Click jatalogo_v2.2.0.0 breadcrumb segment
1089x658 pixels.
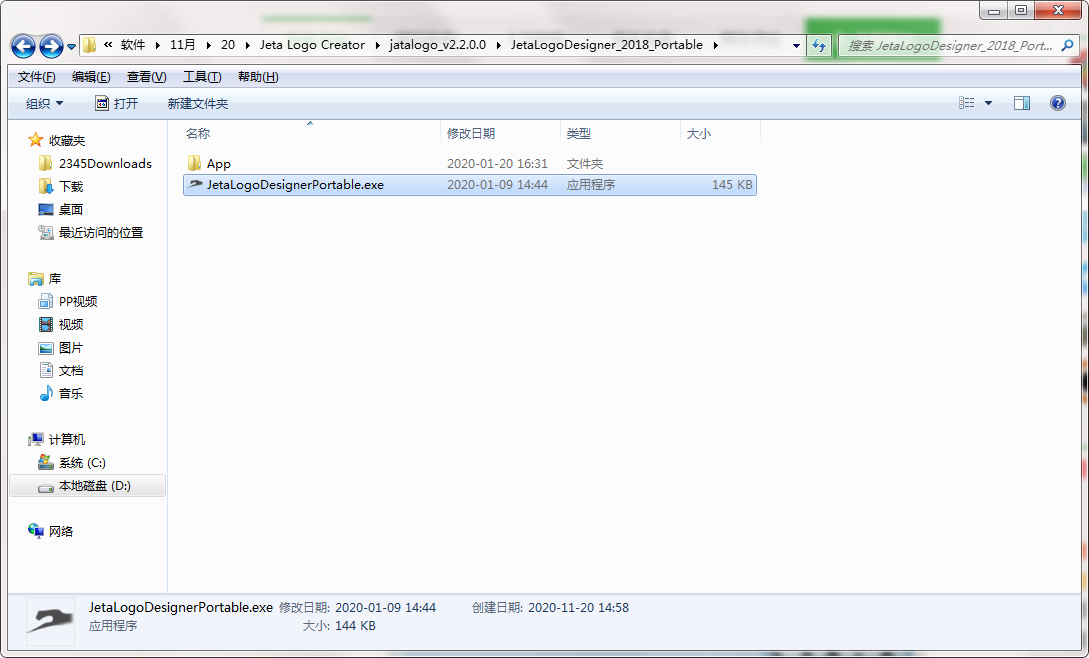point(438,45)
